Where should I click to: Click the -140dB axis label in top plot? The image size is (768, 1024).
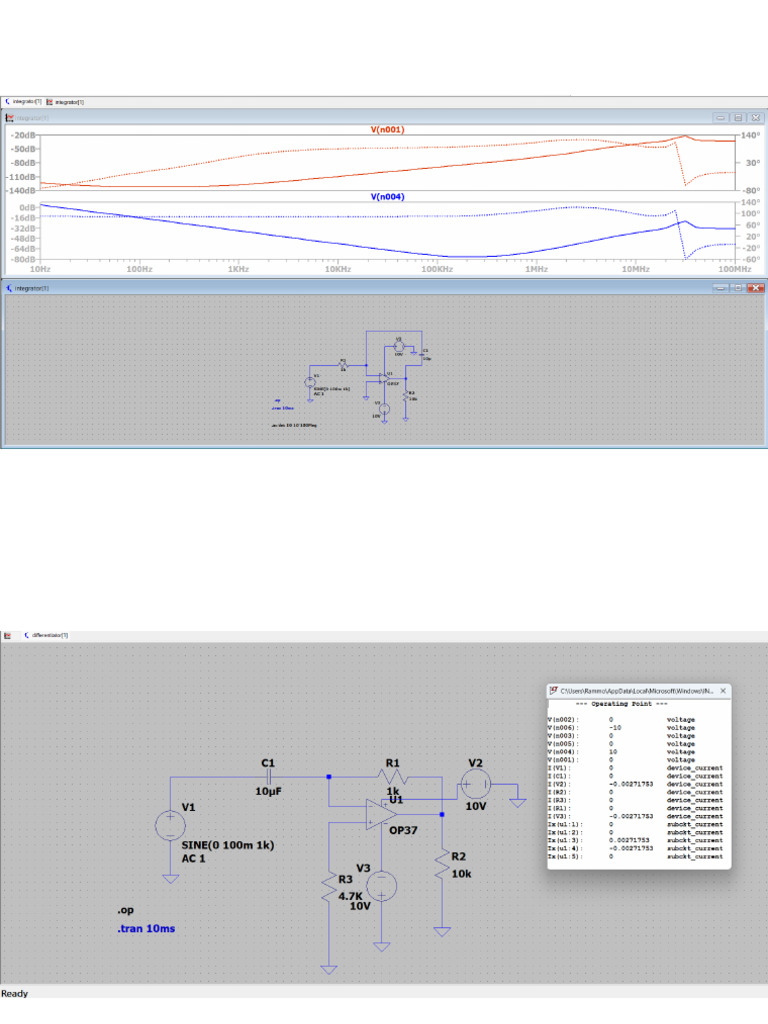pos(20,190)
